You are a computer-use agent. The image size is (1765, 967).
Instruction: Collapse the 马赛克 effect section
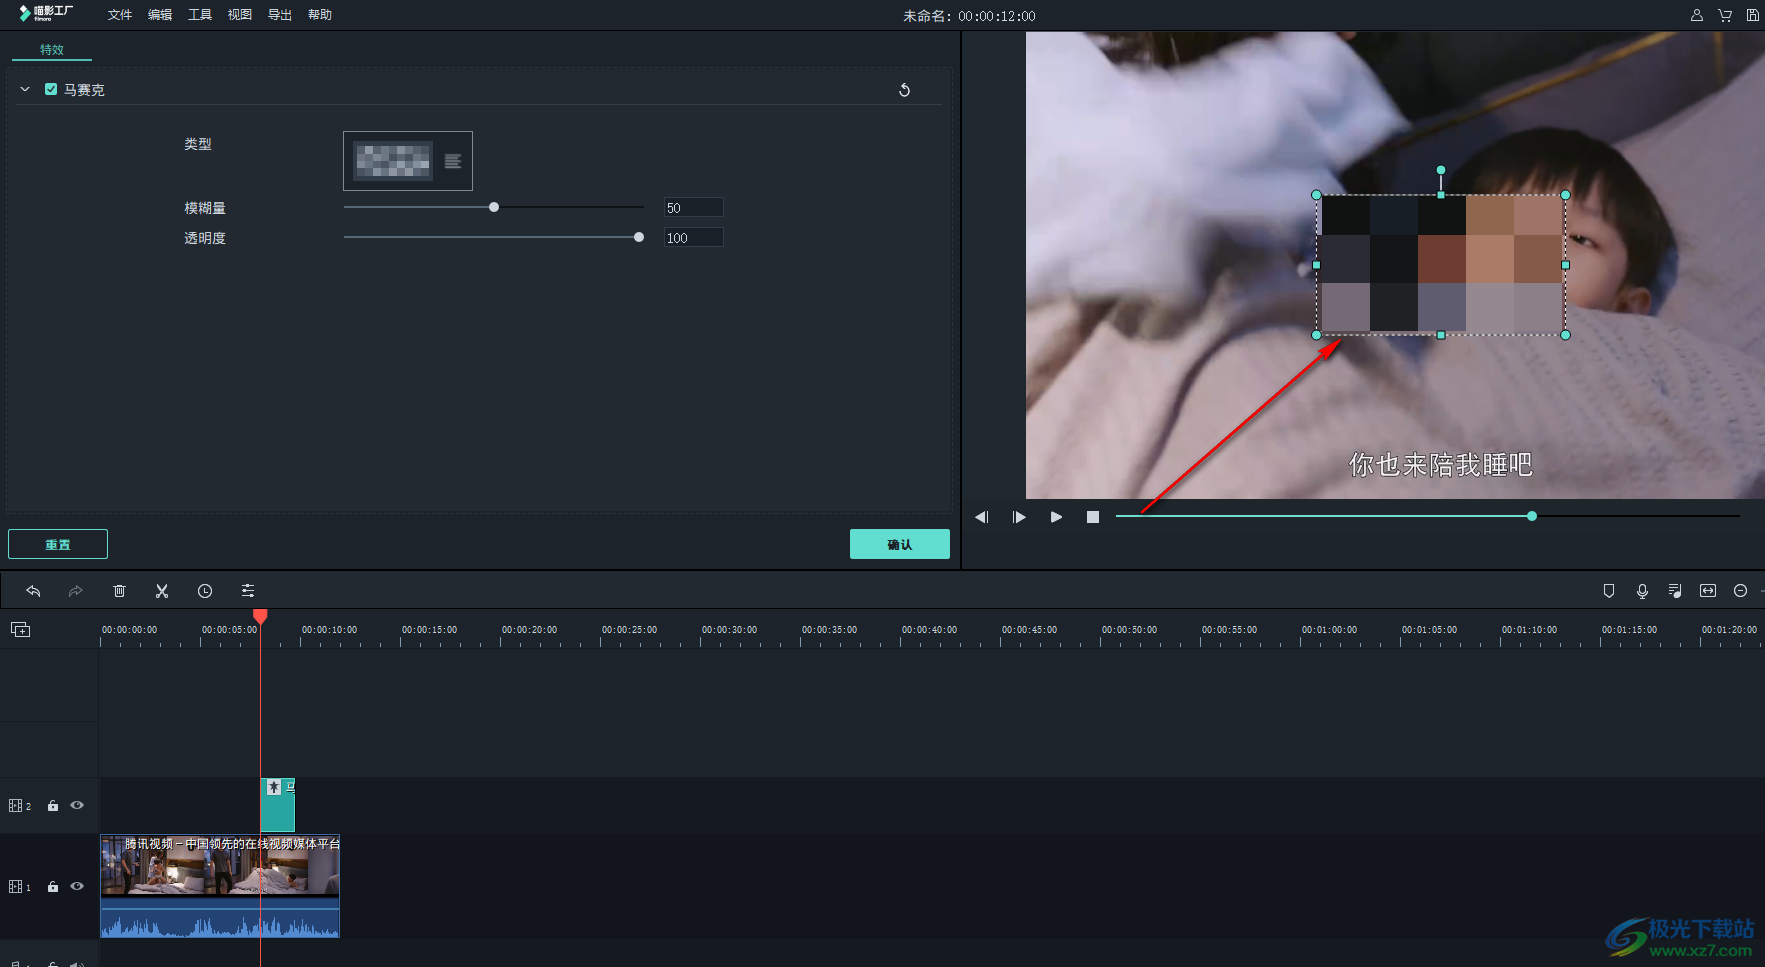[25, 89]
